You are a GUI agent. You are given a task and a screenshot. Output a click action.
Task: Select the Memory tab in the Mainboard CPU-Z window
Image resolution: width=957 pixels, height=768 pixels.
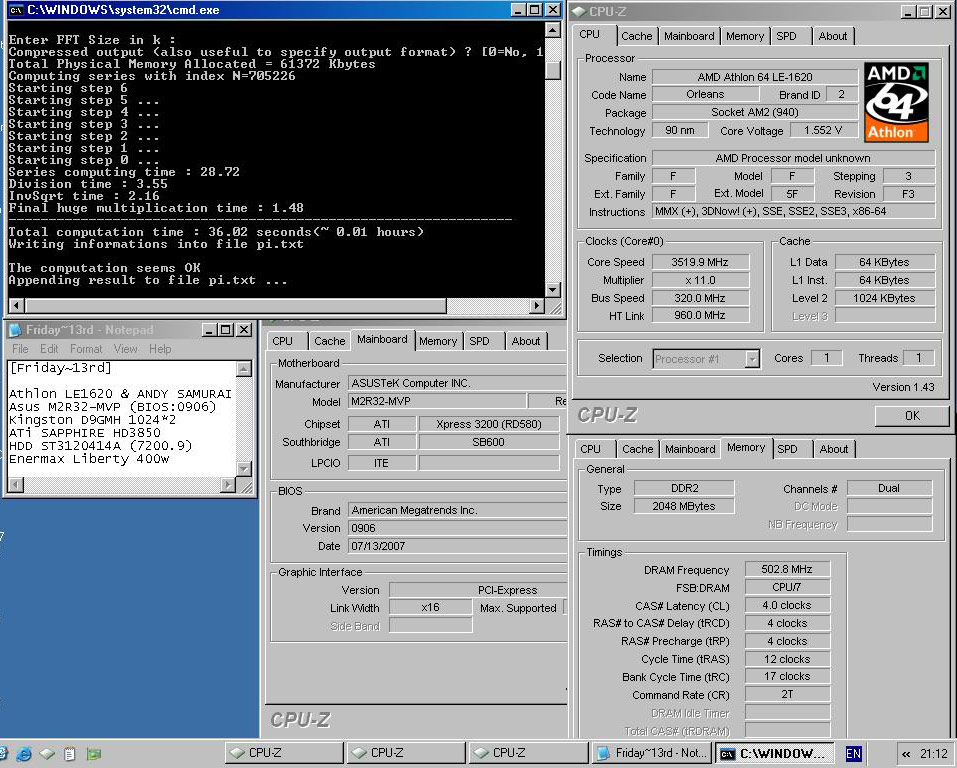[x=438, y=341]
